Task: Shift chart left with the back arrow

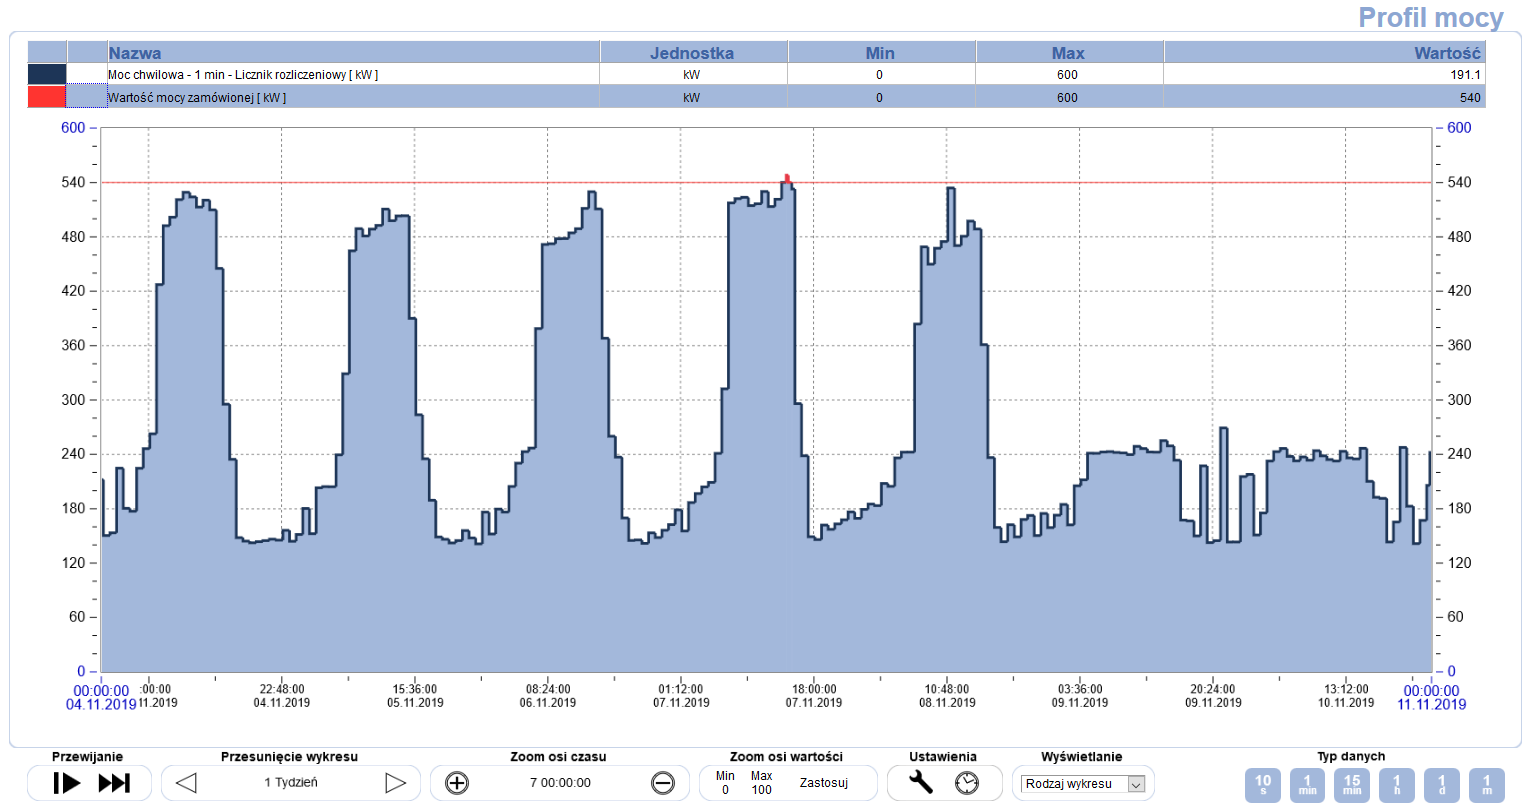Action: [186, 783]
